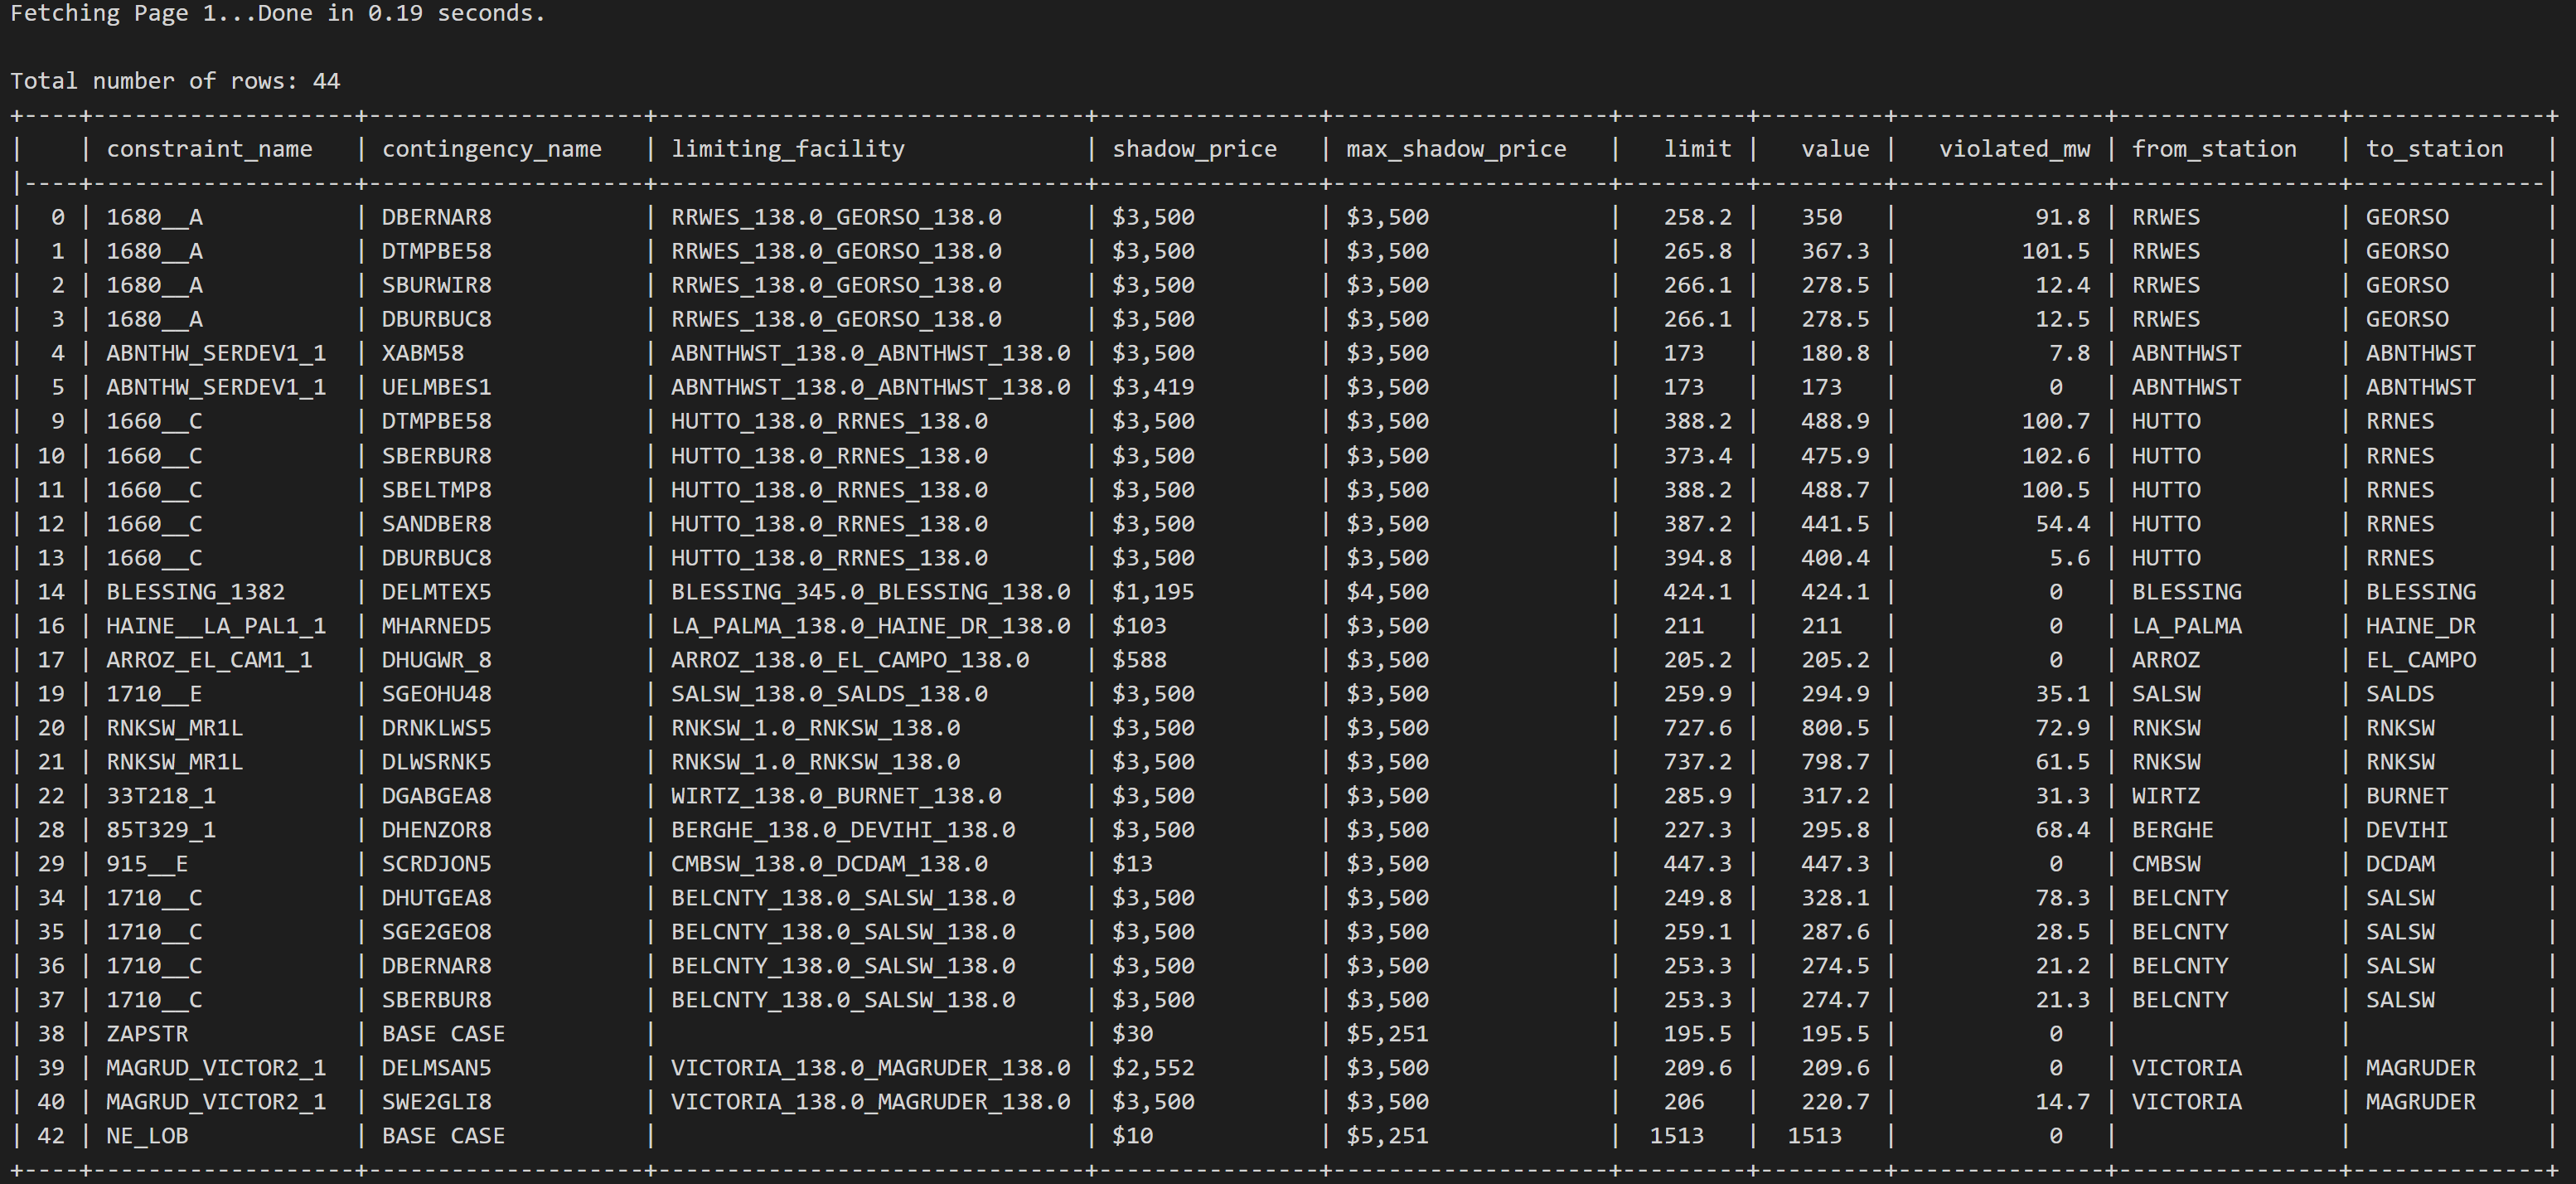Image resolution: width=2576 pixels, height=1184 pixels.
Task: Click the XABM58 contingency entry
Action: [x=422, y=353]
